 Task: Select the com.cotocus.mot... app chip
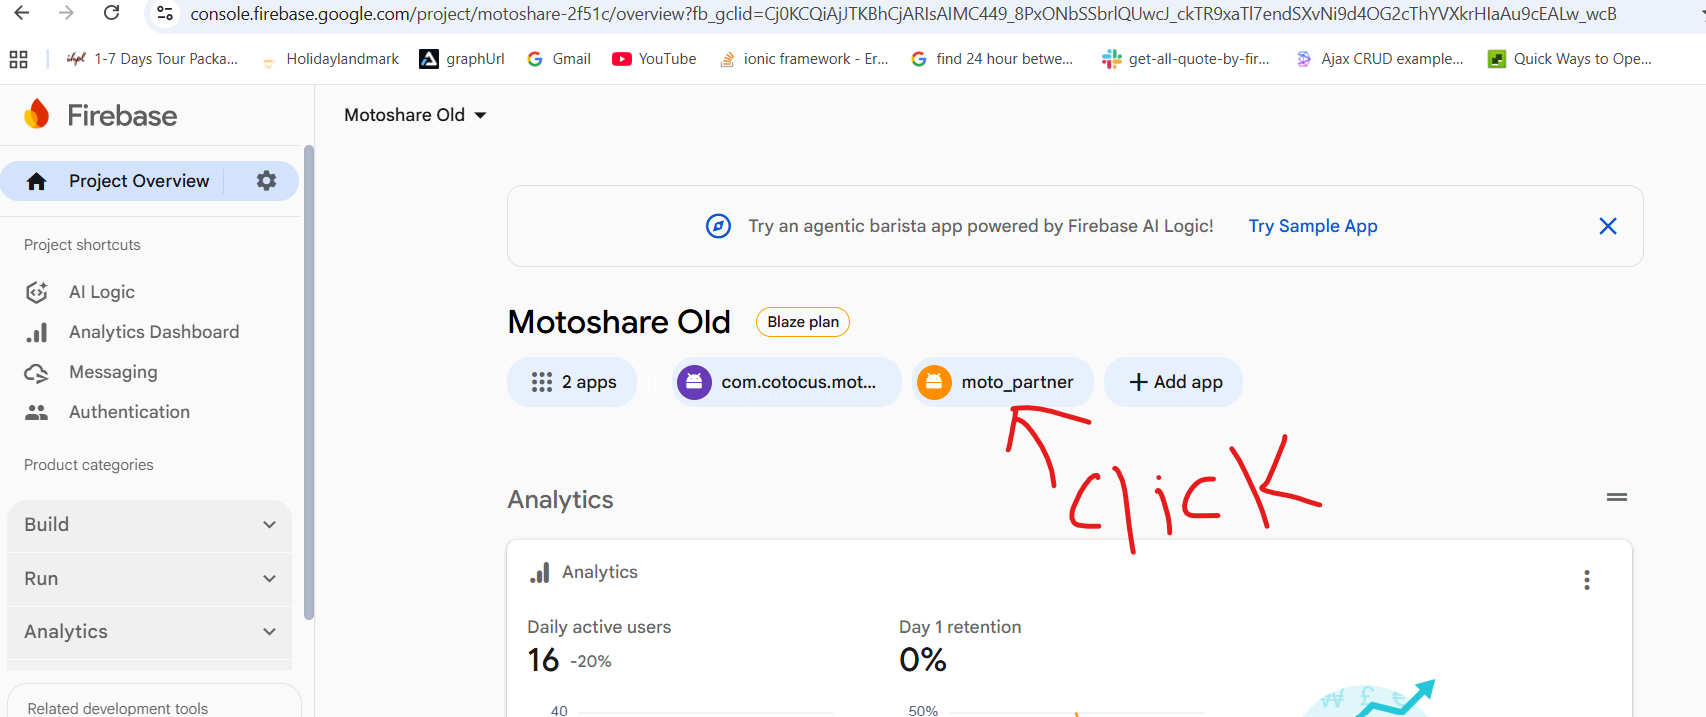tap(785, 382)
